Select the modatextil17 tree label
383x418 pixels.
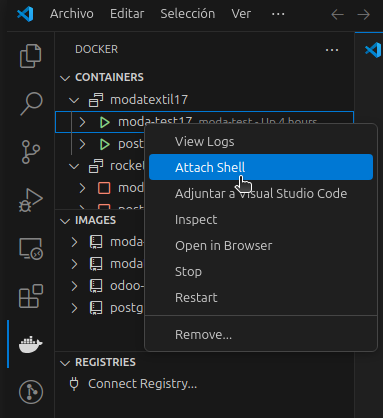tap(149, 100)
